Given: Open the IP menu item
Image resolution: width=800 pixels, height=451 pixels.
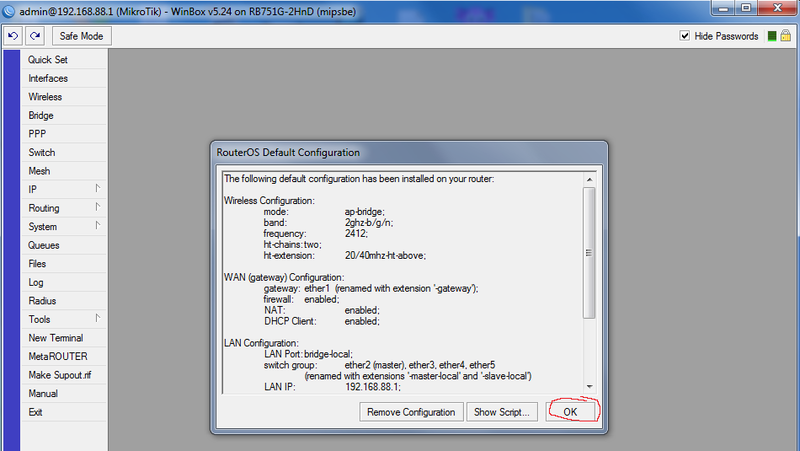Looking at the screenshot, I should pyautogui.click(x=64, y=189).
